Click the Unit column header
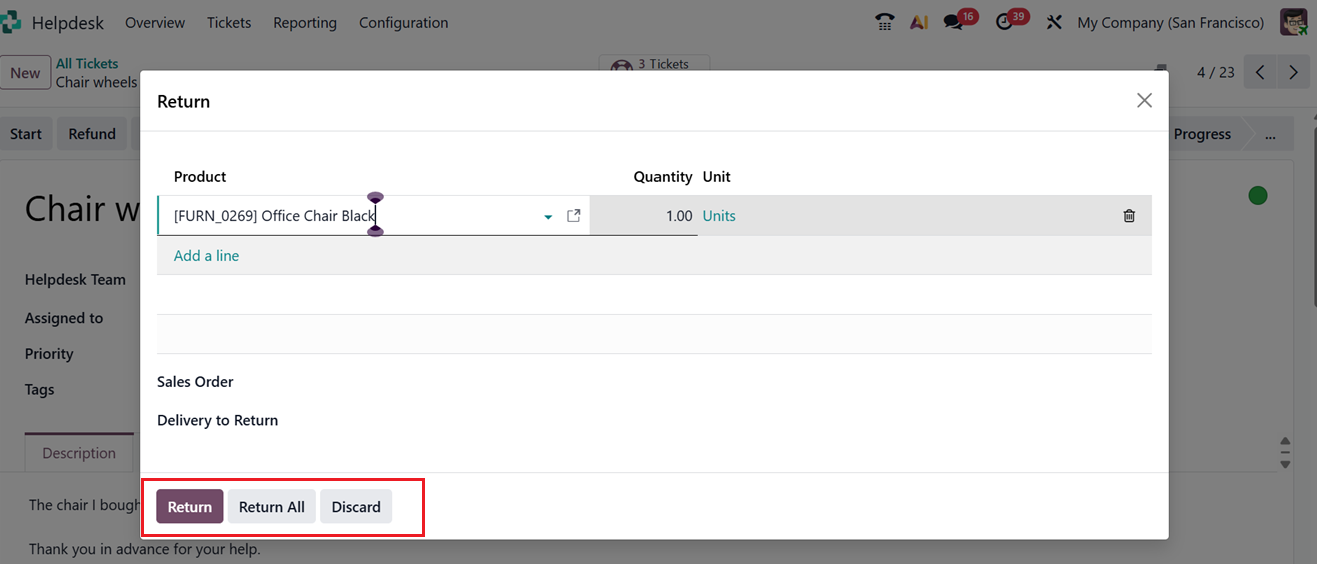The height and width of the screenshot is (564, 1317). [716, 177]
